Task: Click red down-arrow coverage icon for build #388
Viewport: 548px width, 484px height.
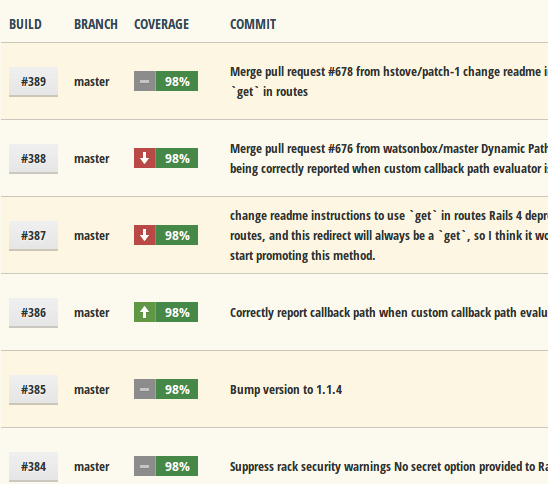Action: tap(145, 158)
